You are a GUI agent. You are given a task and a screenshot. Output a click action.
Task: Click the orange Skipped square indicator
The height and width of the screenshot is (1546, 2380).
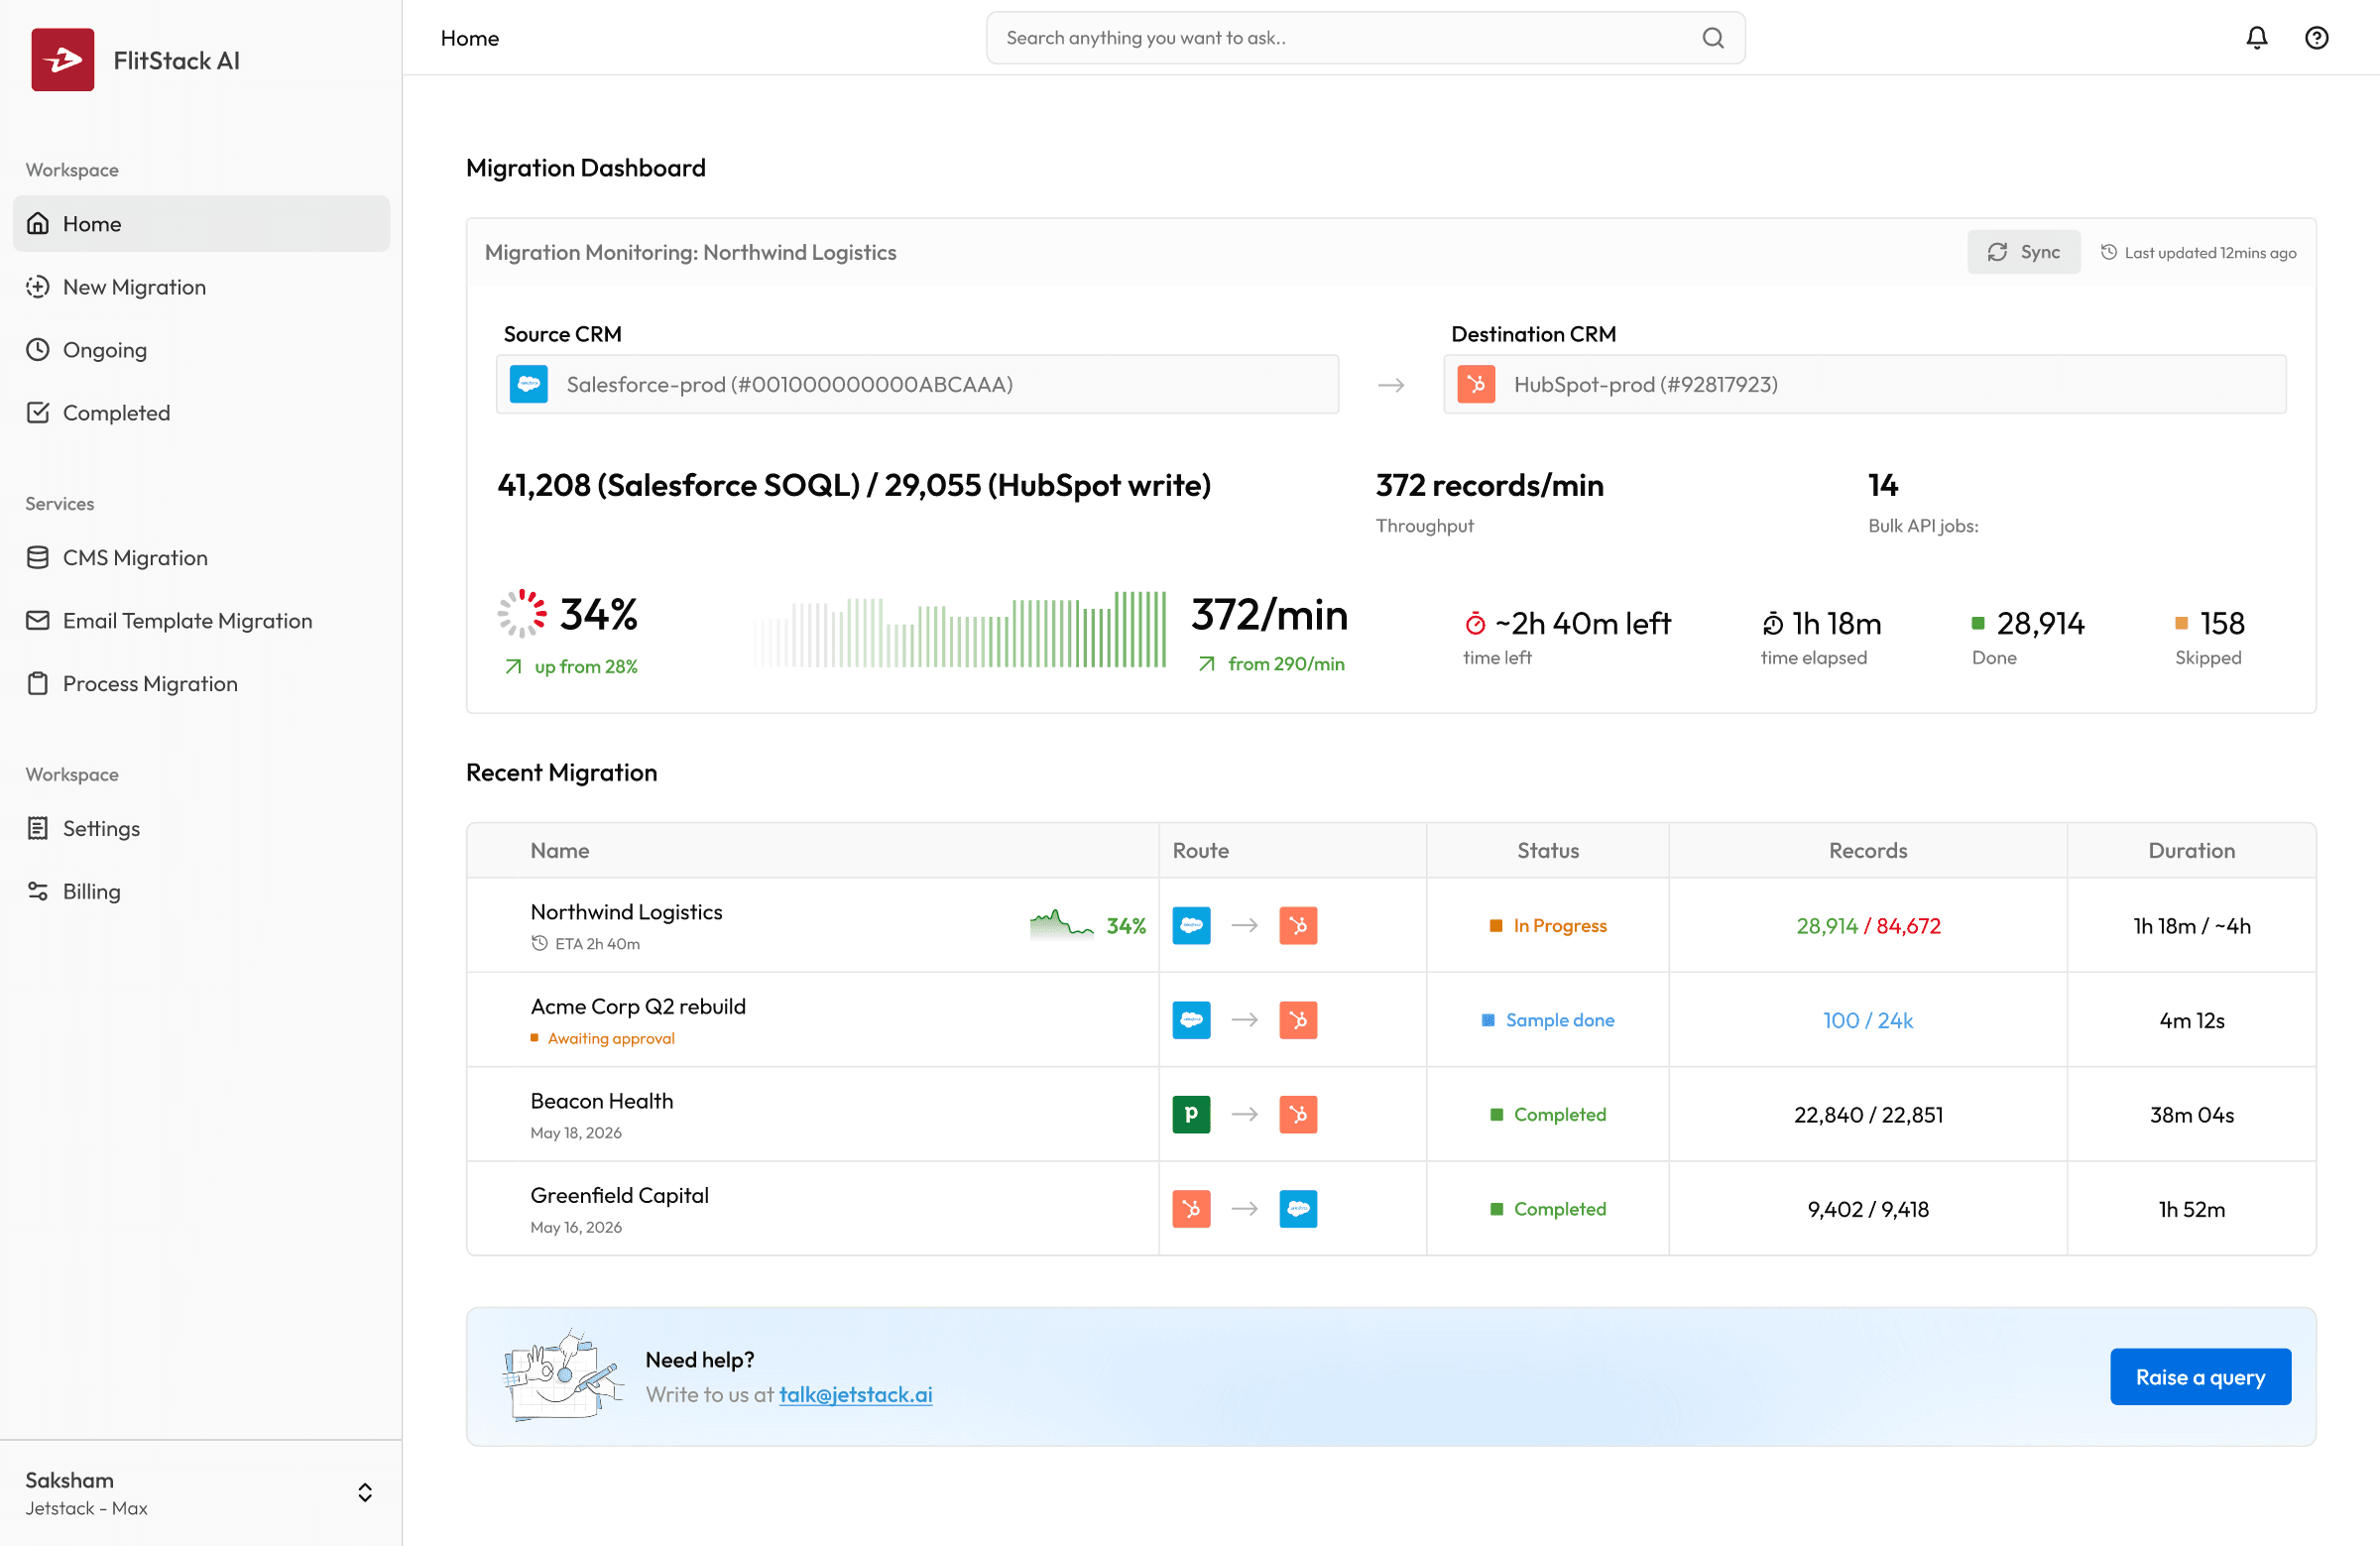2180,624
